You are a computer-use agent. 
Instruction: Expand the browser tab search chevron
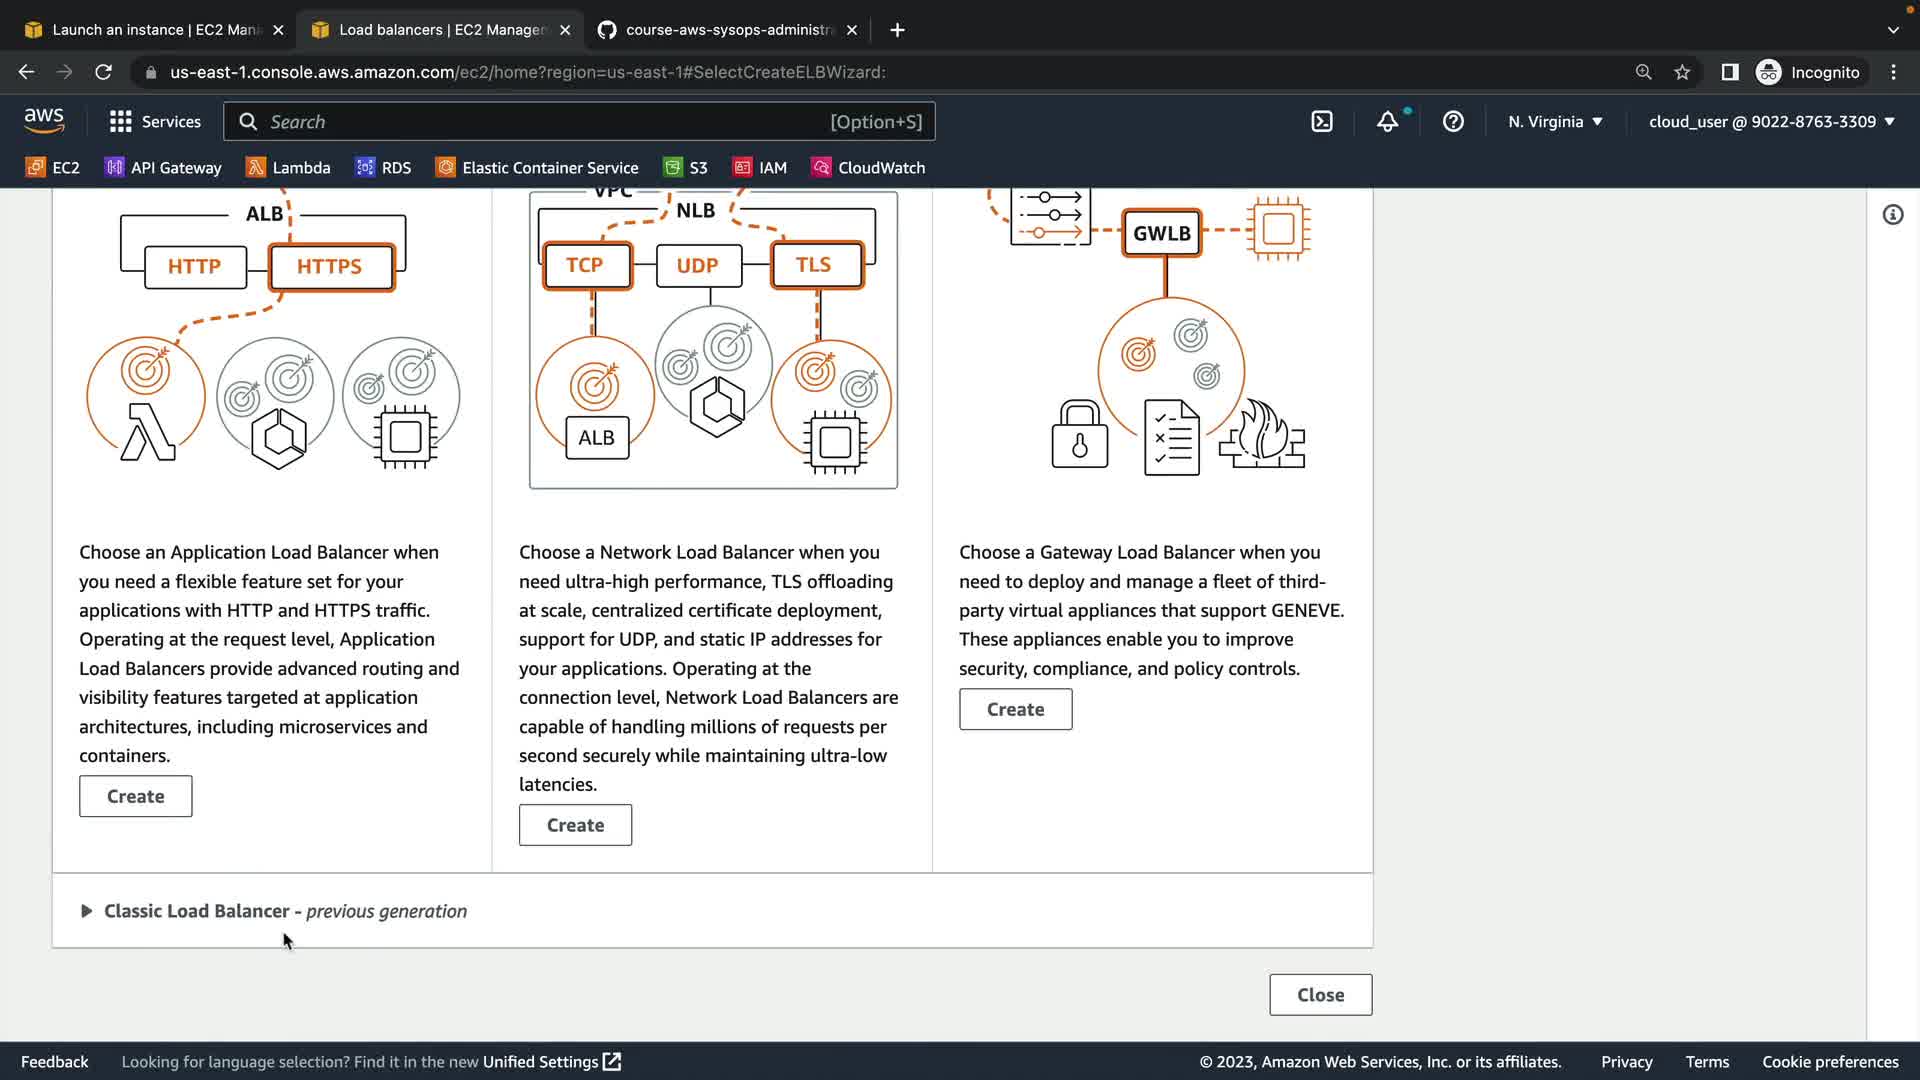point(1893,30)
